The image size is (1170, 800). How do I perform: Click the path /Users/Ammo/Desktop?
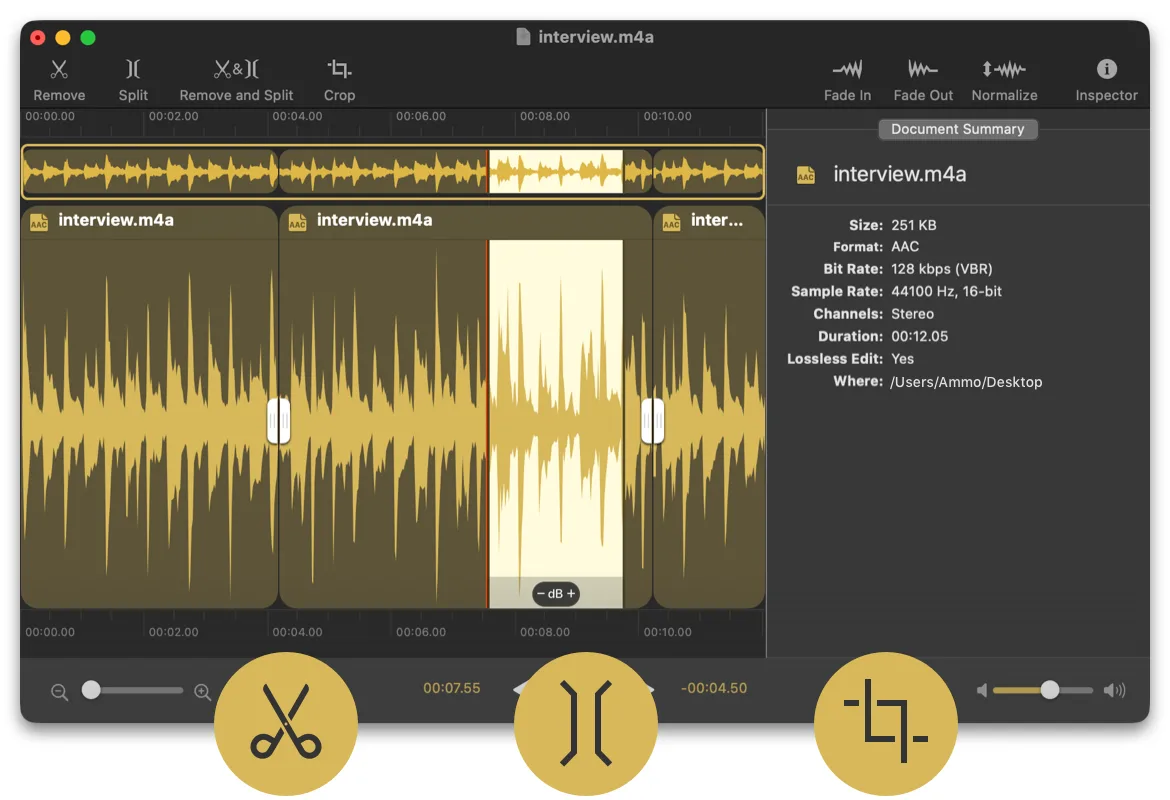coord(966,382)
